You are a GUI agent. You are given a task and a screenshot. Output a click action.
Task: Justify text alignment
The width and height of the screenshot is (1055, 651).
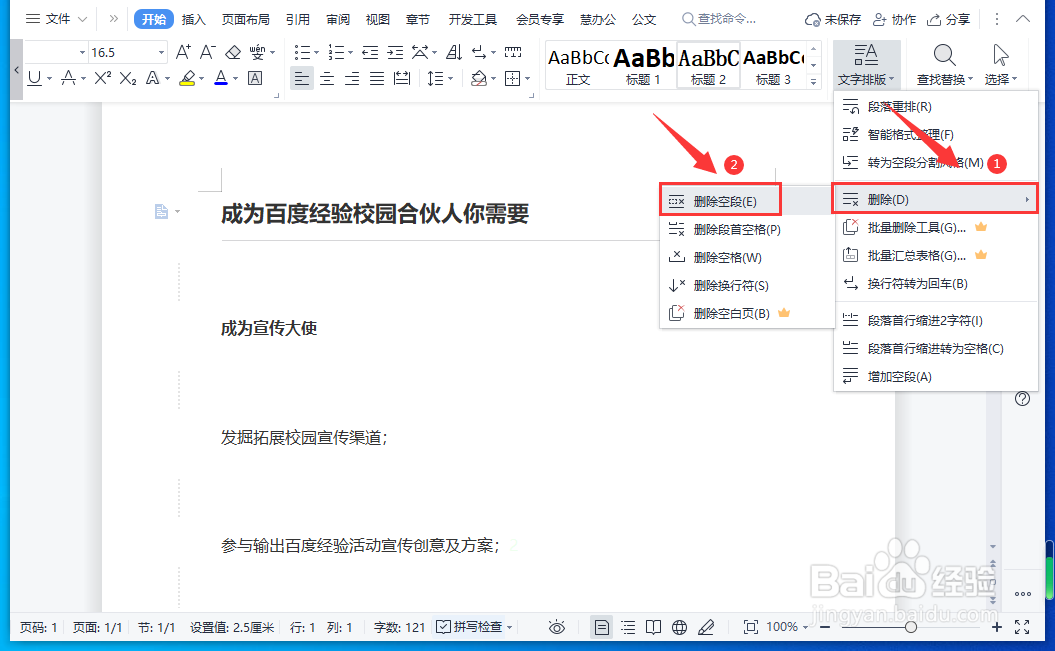(377, 79)
